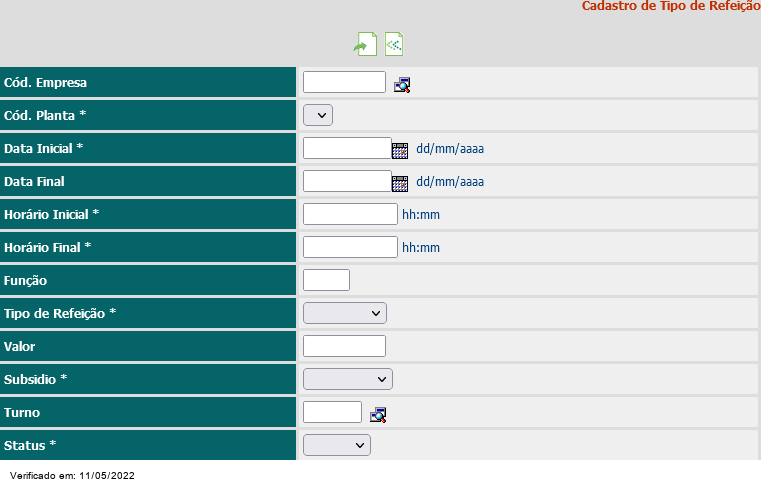This screenshot has width=761, height=490.
Task: Expand the Tipo de Refeição dropdown
Action: pyautogui.click(x=345, y=313)
